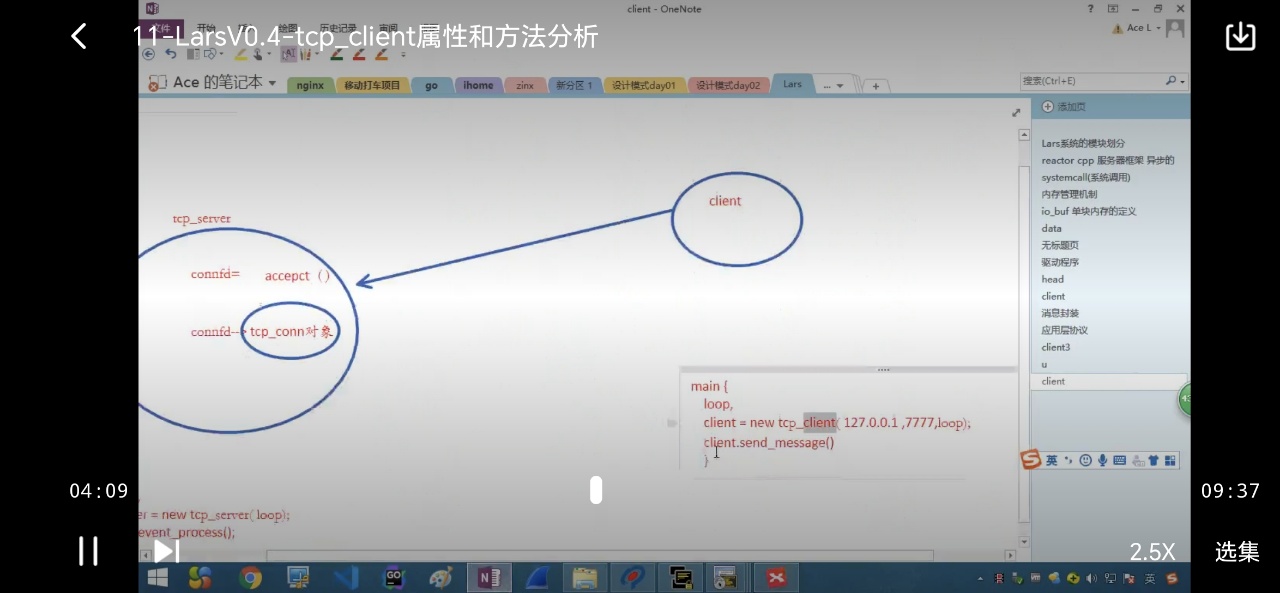The width and height of the screenshot is (1280, 593).
Task: Switch to the ihome section tab
Action: click(478, 86)
